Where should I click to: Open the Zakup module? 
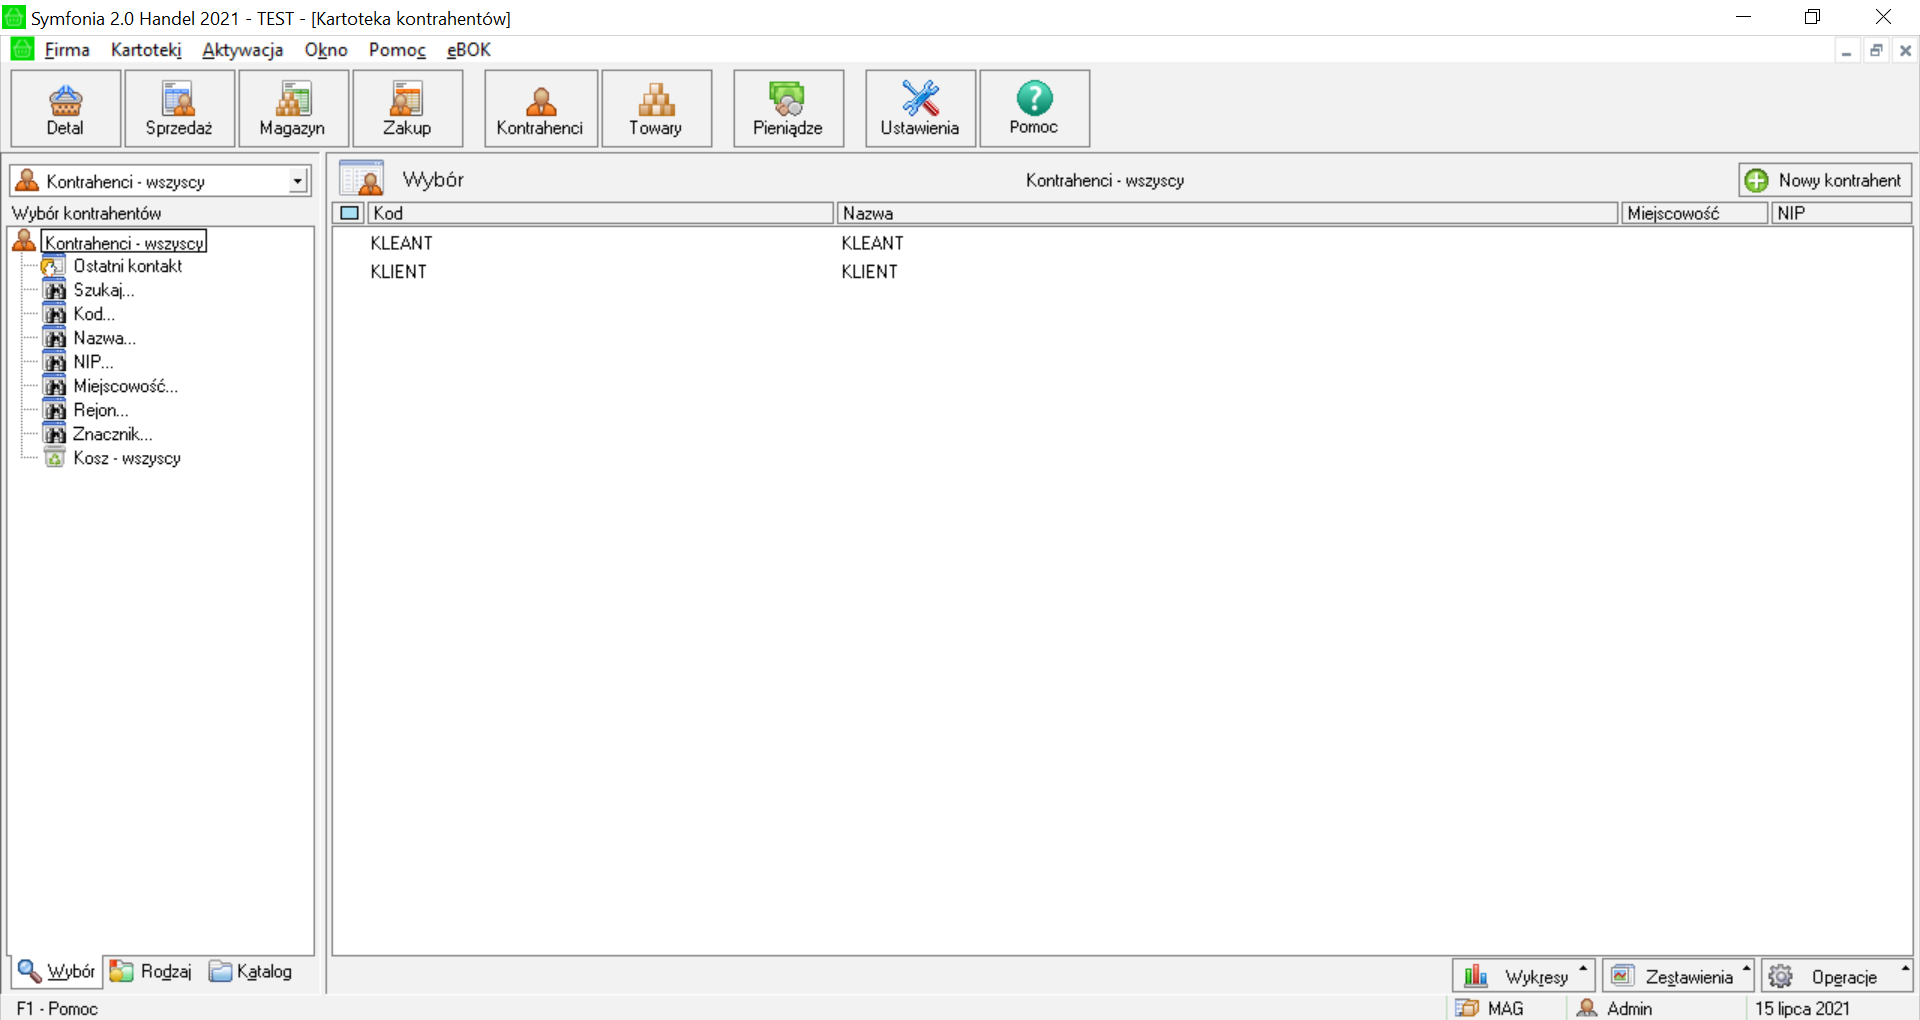pyautogui.click(x=407, y=108)
